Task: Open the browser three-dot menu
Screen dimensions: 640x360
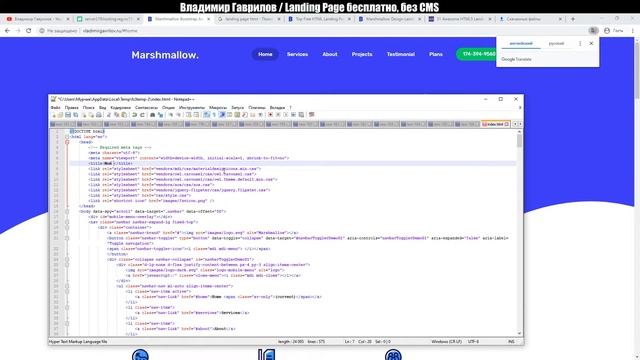Action: click(633, 31)
